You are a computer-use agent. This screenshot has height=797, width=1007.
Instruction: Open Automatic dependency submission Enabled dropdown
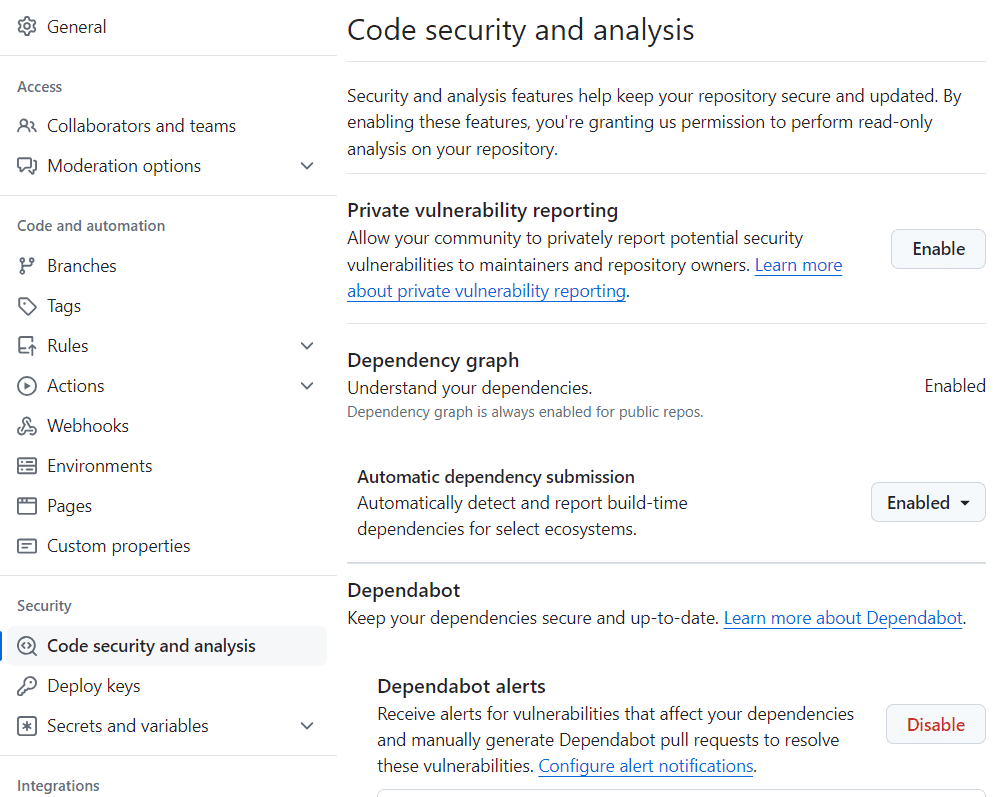927,502
